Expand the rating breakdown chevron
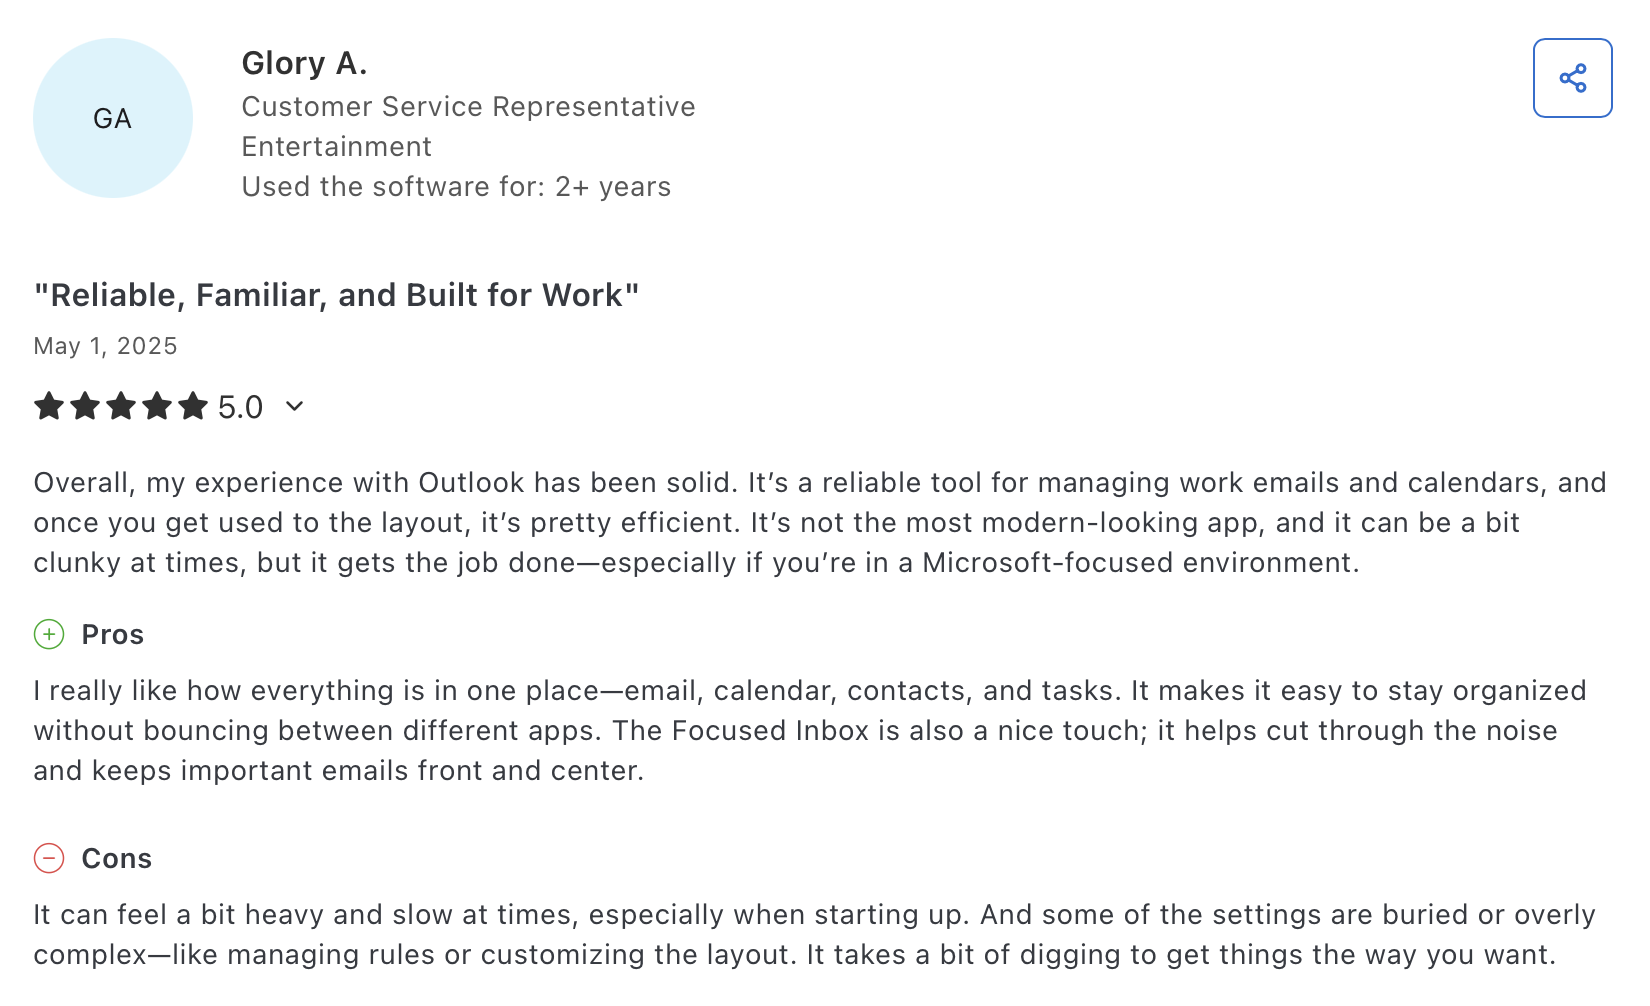 (x=294, y=406)
